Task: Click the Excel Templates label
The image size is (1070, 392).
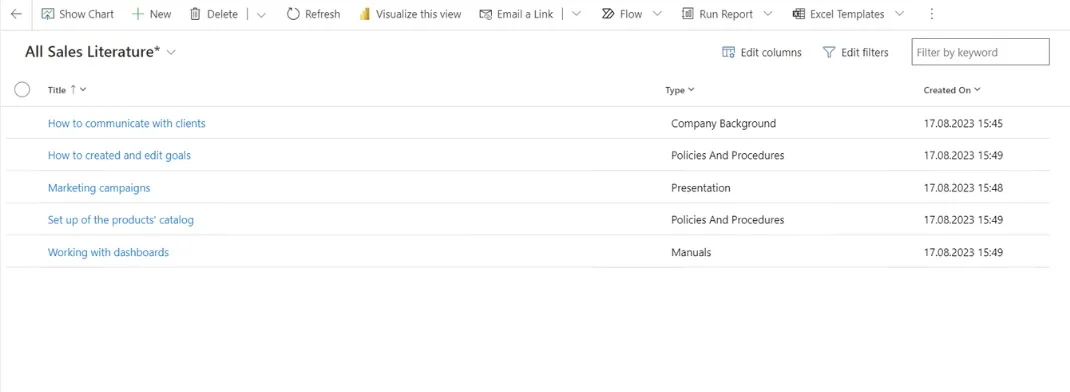Action: [847, 14]
